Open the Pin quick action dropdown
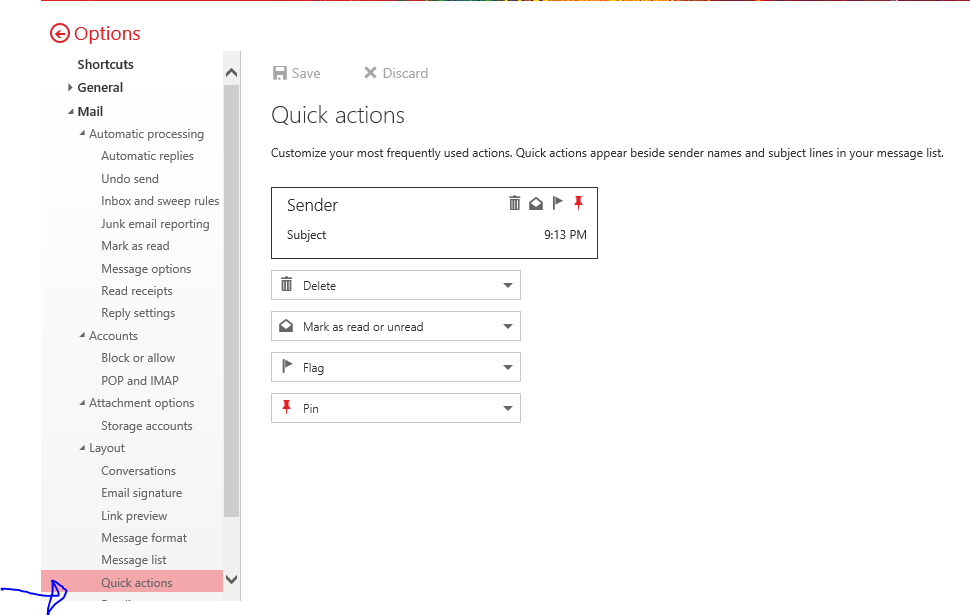 pyautogui.click(x=508, y=409)
